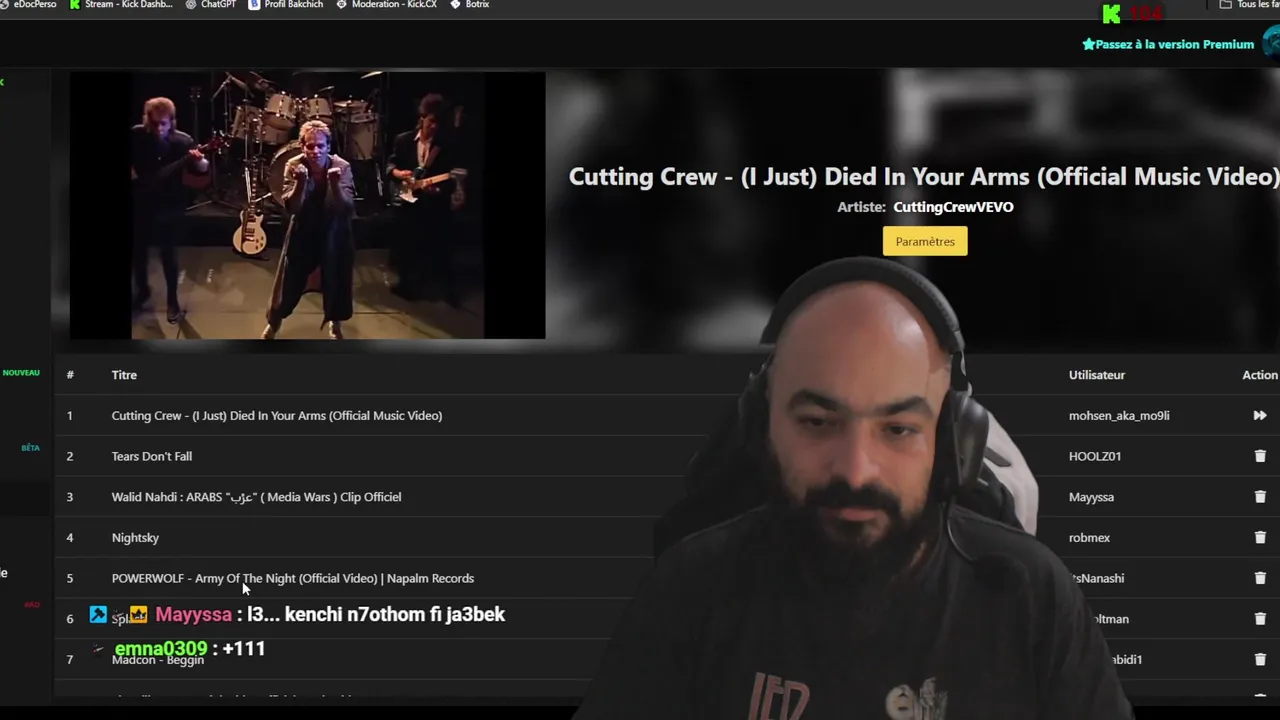This screenshot has width=1280, height=720.
Task: Delete the Nightsky entry with trash icon
Action: (x=1260, y=538)
